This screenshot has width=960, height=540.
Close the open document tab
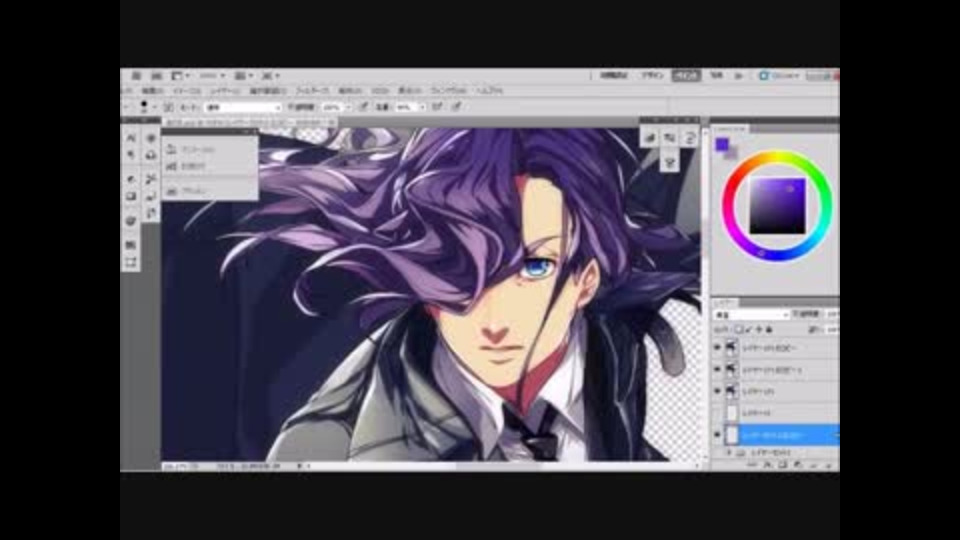point(331,122)
